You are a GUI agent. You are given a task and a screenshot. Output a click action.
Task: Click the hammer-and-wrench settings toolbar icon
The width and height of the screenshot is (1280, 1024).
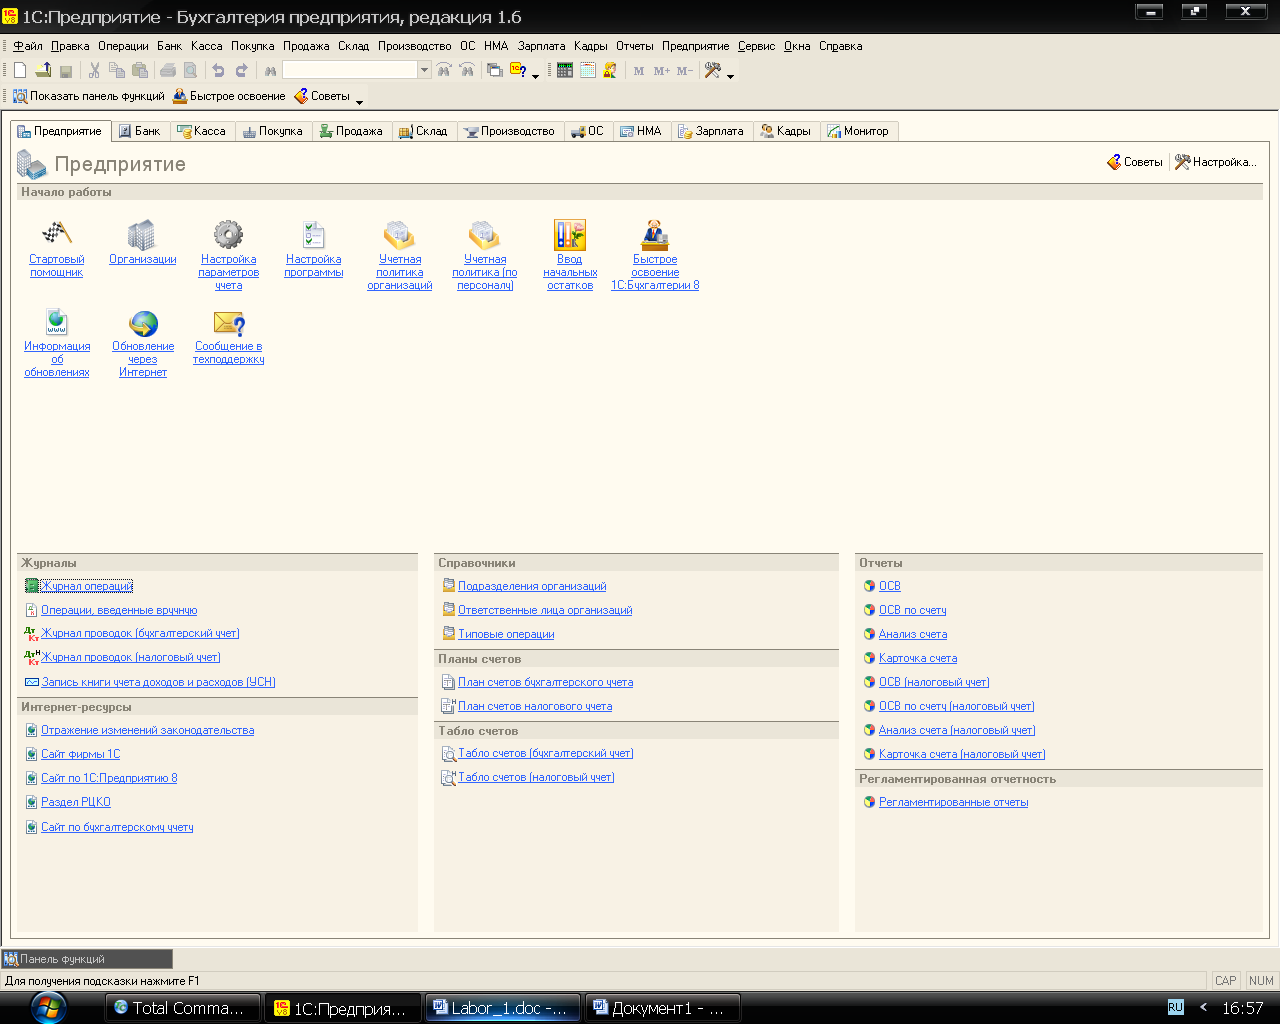coord(713,70)
